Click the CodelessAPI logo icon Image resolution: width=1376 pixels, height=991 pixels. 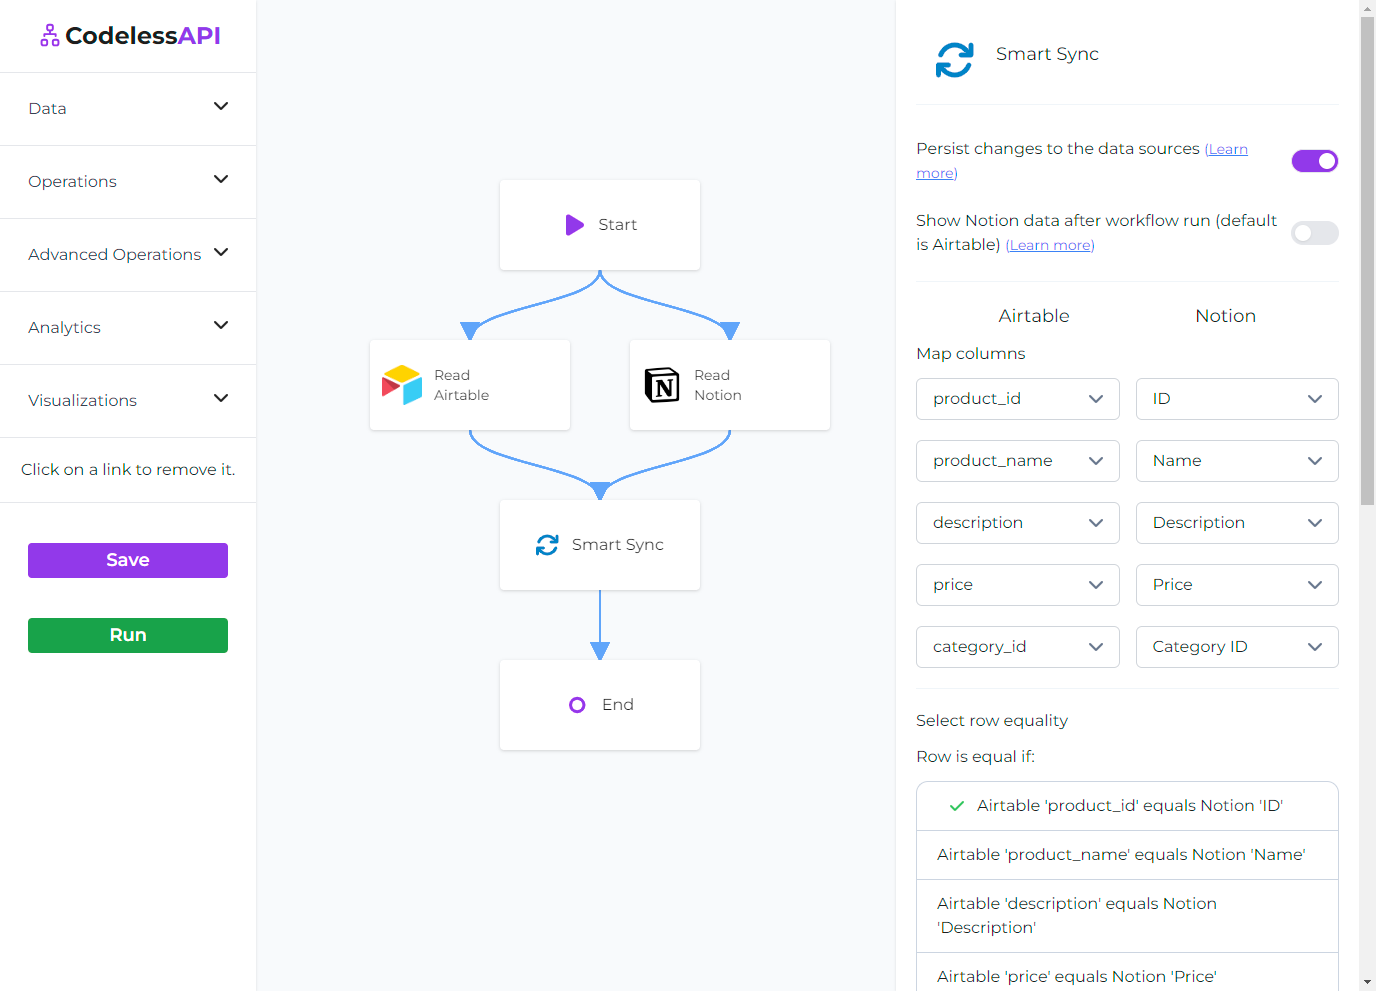click(50, 36)
